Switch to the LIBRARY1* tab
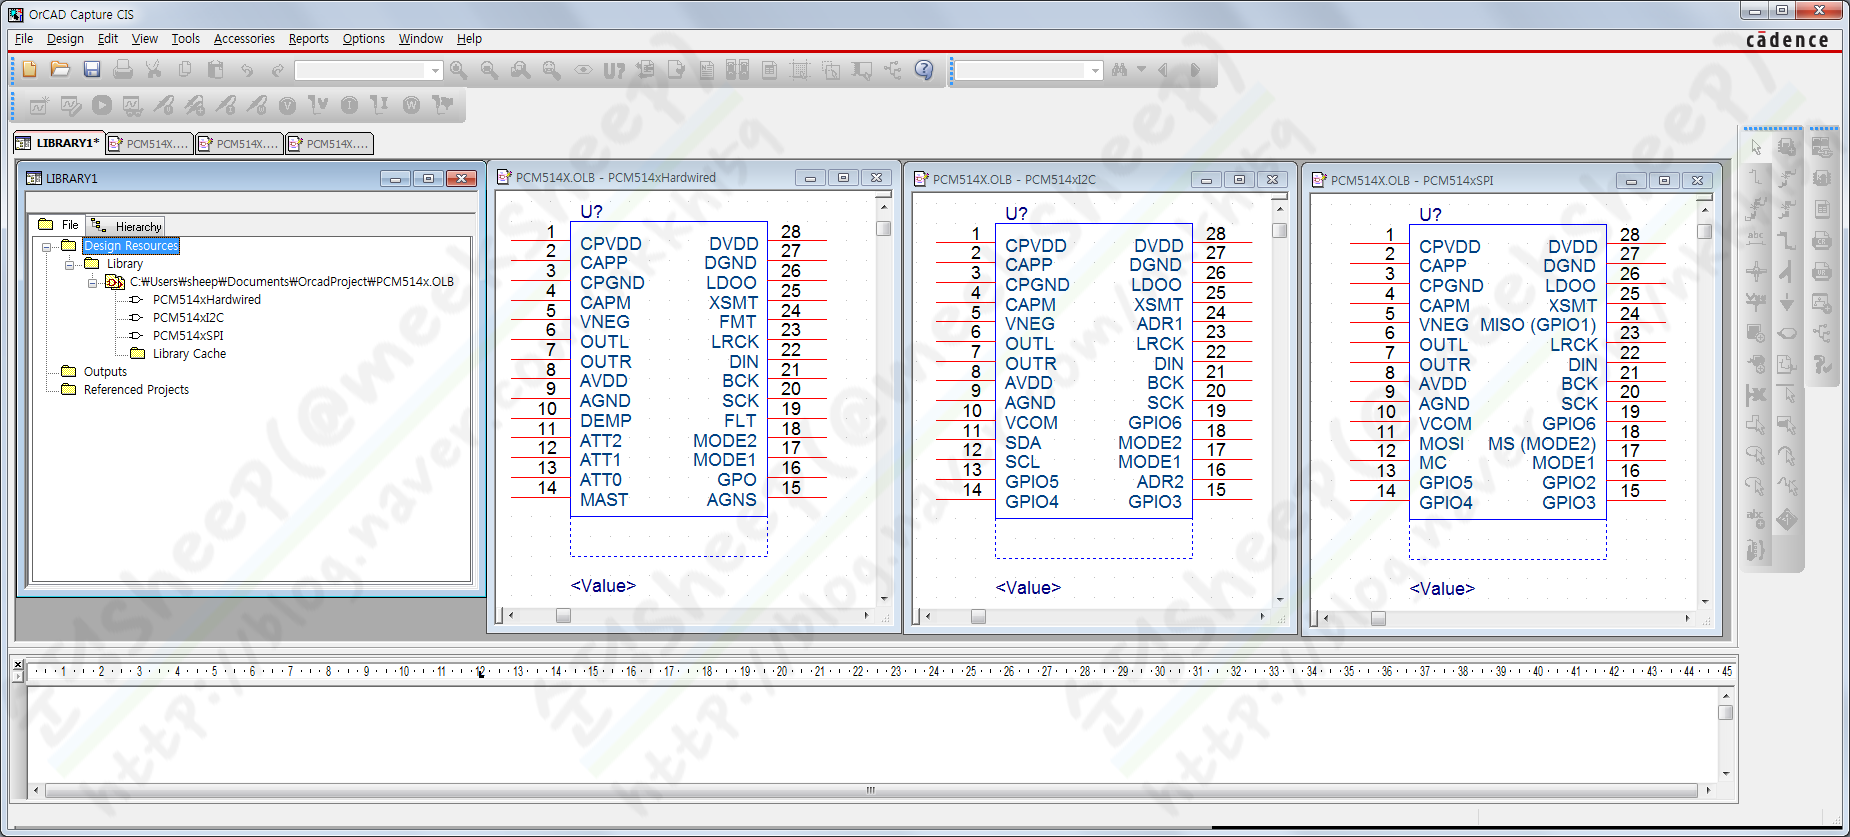The width and height of the screenshot is (1850, 837). pyautogui.click(x=59, y=143)
